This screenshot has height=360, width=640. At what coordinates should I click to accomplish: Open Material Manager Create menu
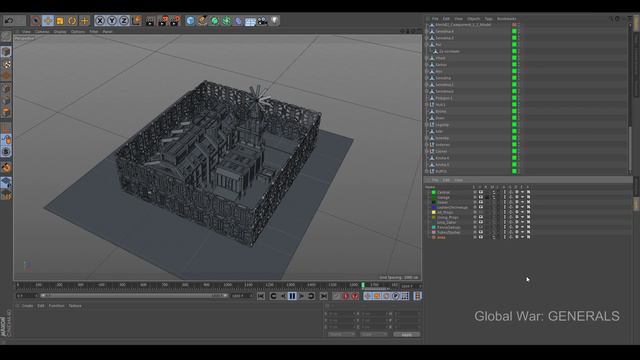[x=27, y=306]
